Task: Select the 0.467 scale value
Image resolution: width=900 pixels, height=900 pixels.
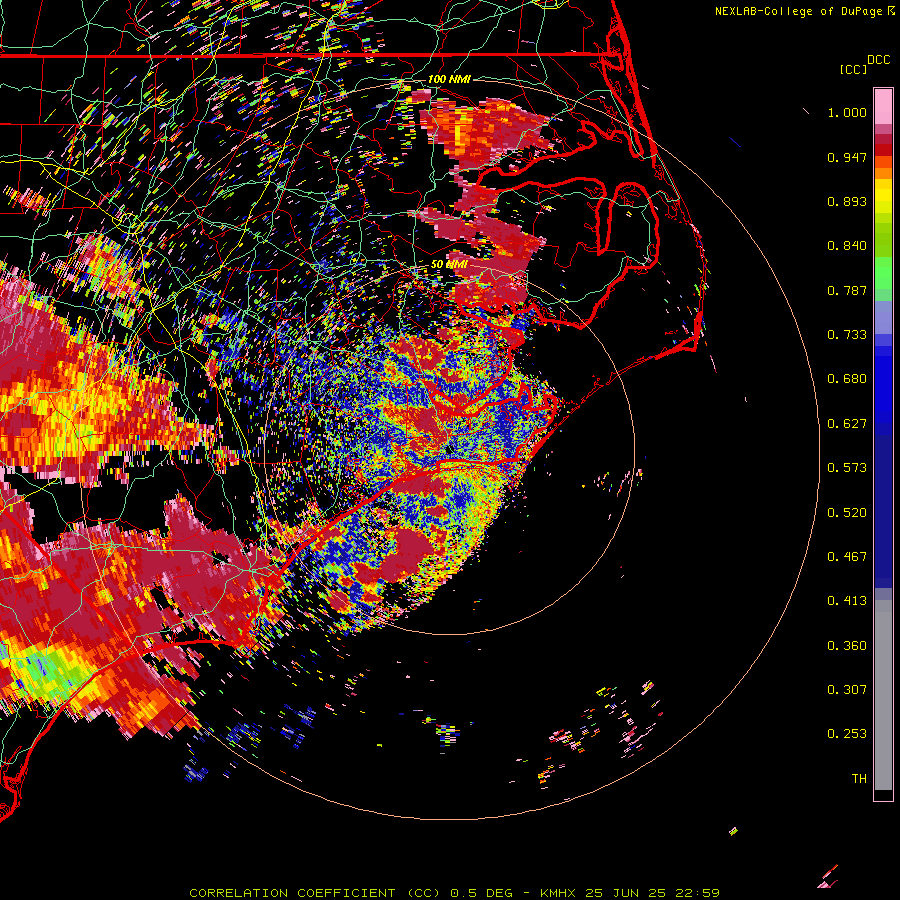Action: pyautogui.click(x=847, y=557)
